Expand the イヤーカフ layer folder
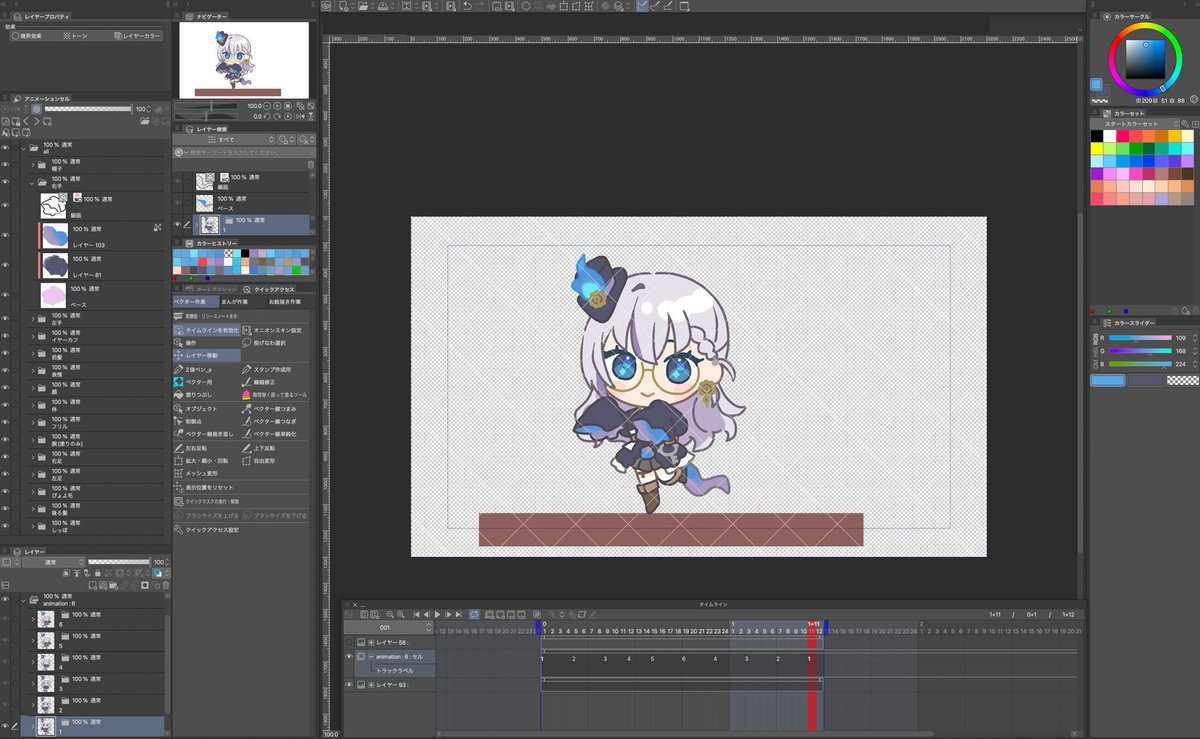This screenshot has height=739, width=1200. pos(32,336)
